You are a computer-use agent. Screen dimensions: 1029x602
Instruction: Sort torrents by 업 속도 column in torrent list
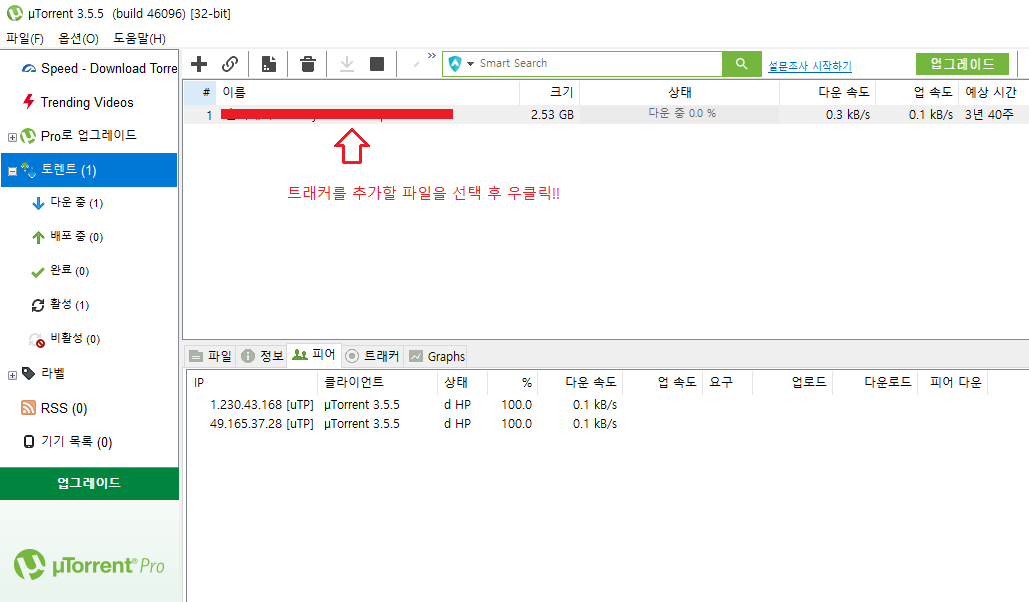click(917, 93)
